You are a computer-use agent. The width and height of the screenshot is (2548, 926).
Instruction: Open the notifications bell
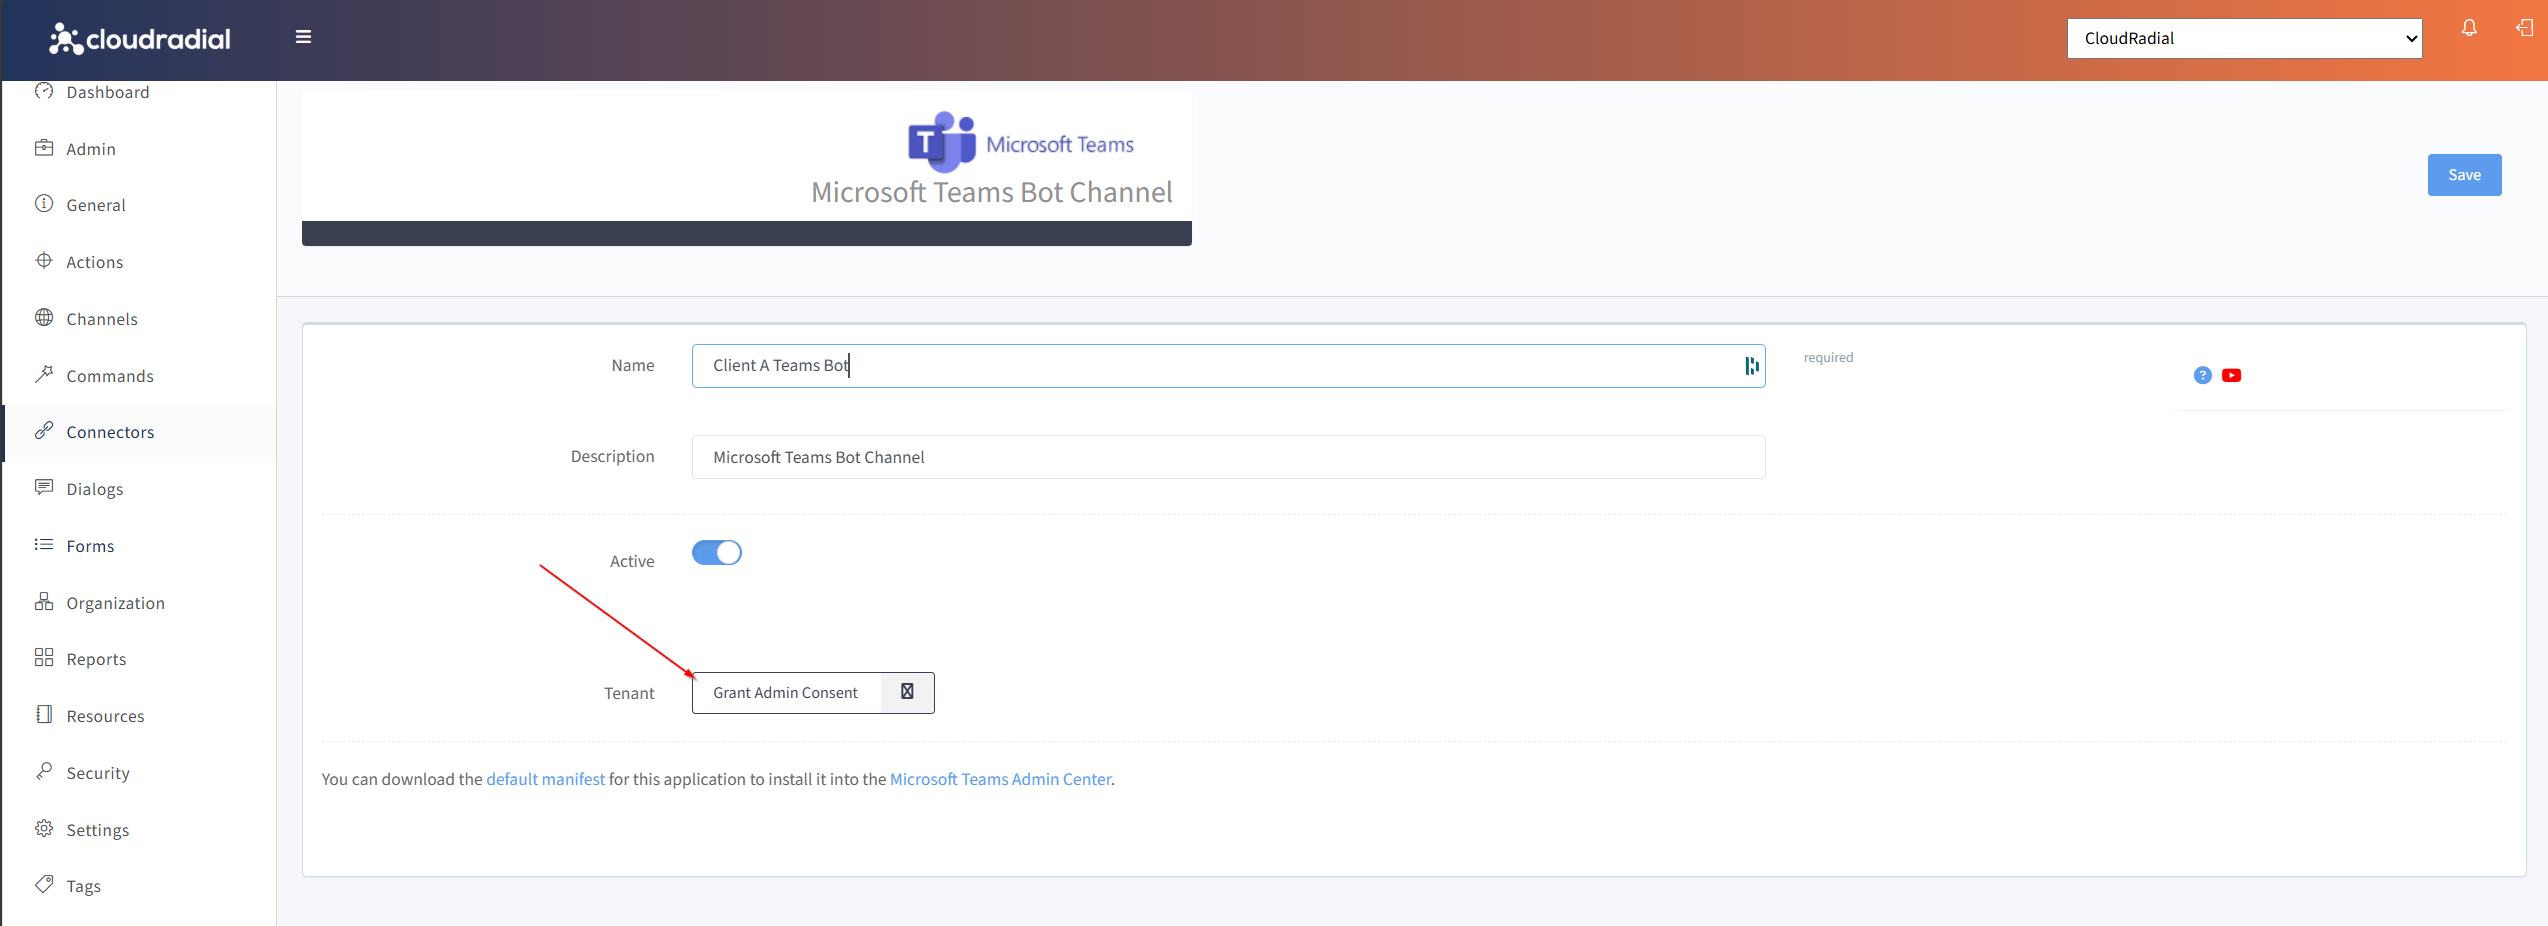point(2469,28)
